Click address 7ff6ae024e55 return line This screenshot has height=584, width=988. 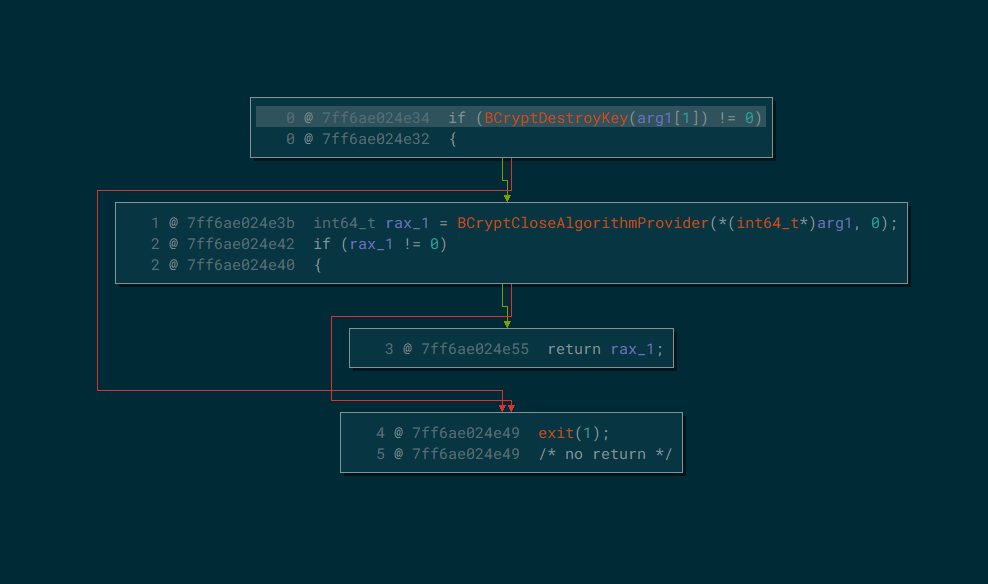pos(474,349)
